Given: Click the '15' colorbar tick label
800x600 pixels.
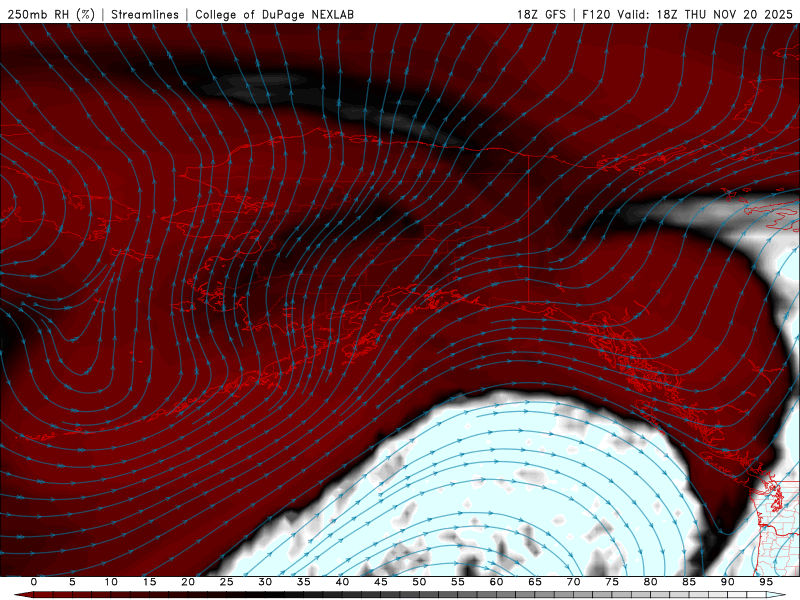Looking at the screenshot, I should click(149, 582).
